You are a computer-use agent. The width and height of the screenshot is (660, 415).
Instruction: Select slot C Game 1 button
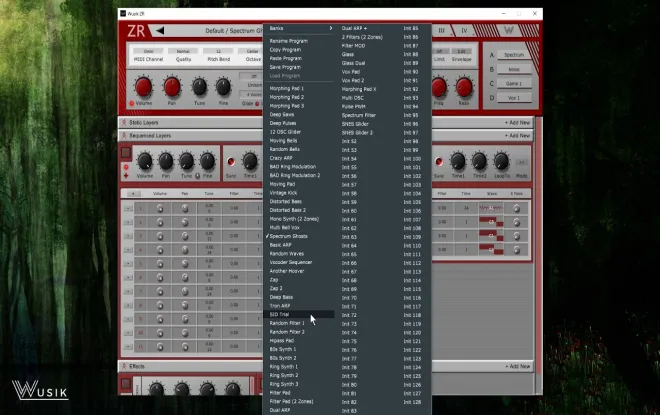pyautogui.click(x=514, y=83)
